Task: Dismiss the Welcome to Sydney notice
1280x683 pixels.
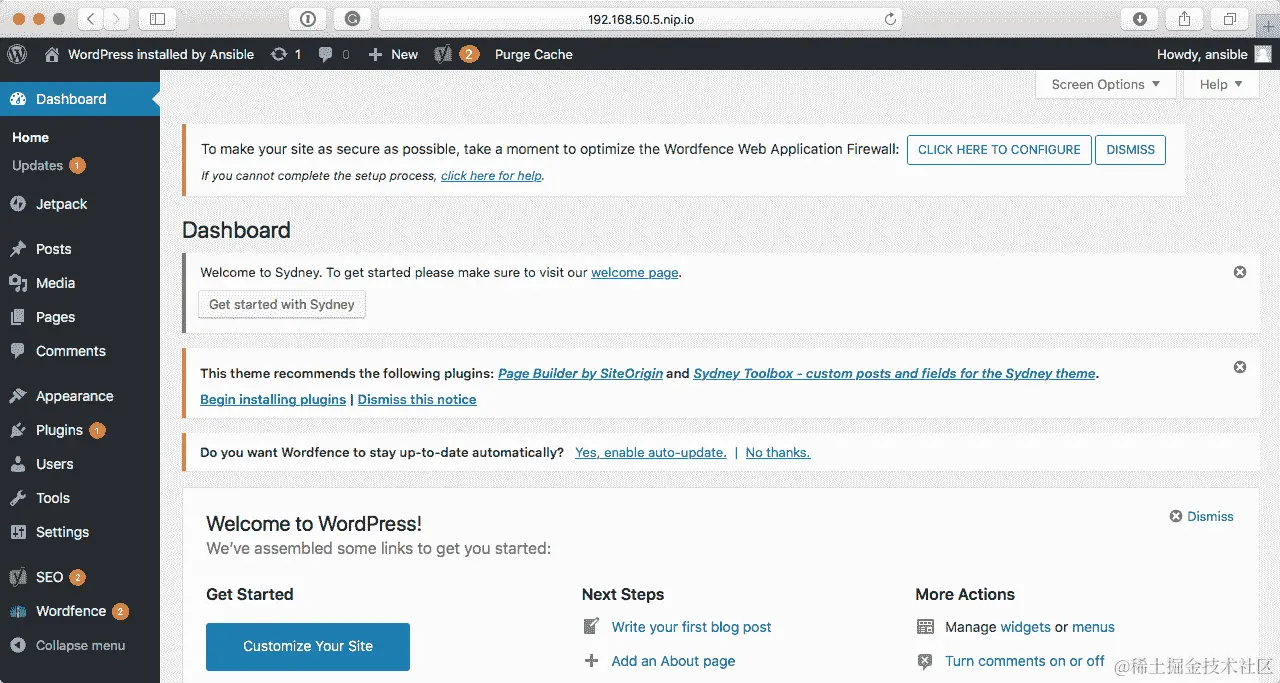Action: click(1240, 272)
